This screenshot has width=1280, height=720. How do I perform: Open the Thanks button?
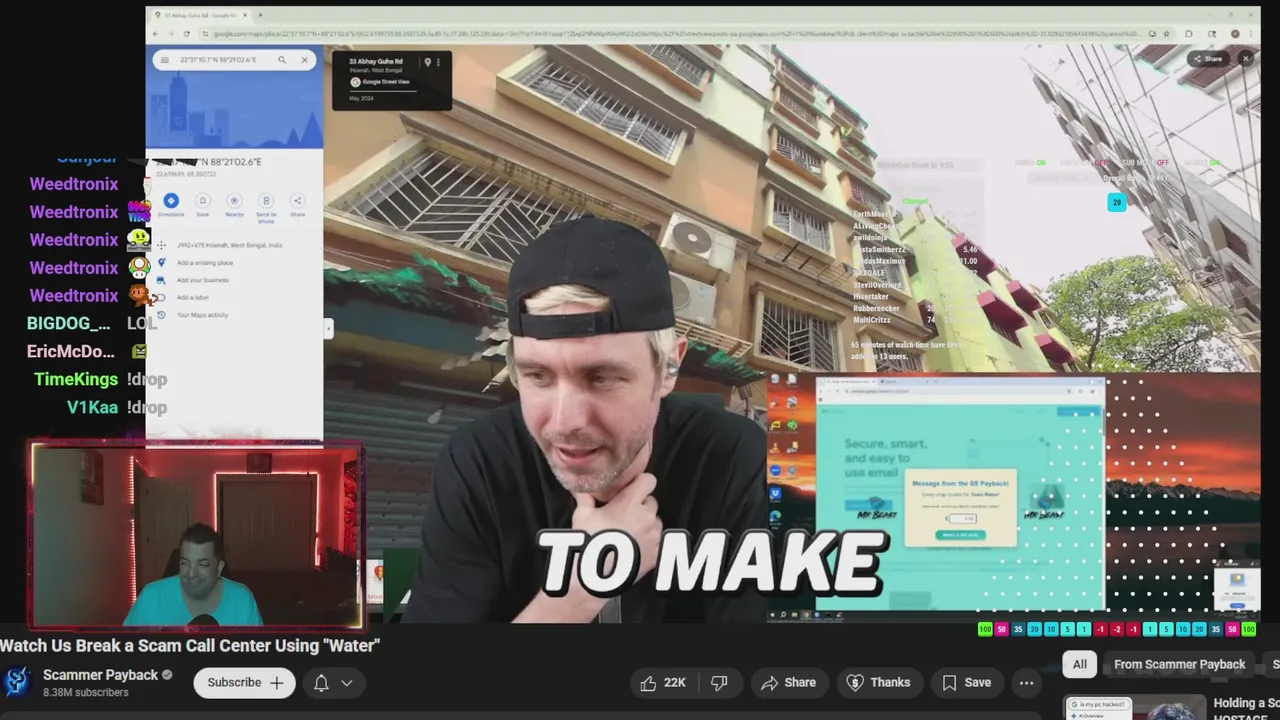pyautogui.click(x=878, y=683)
